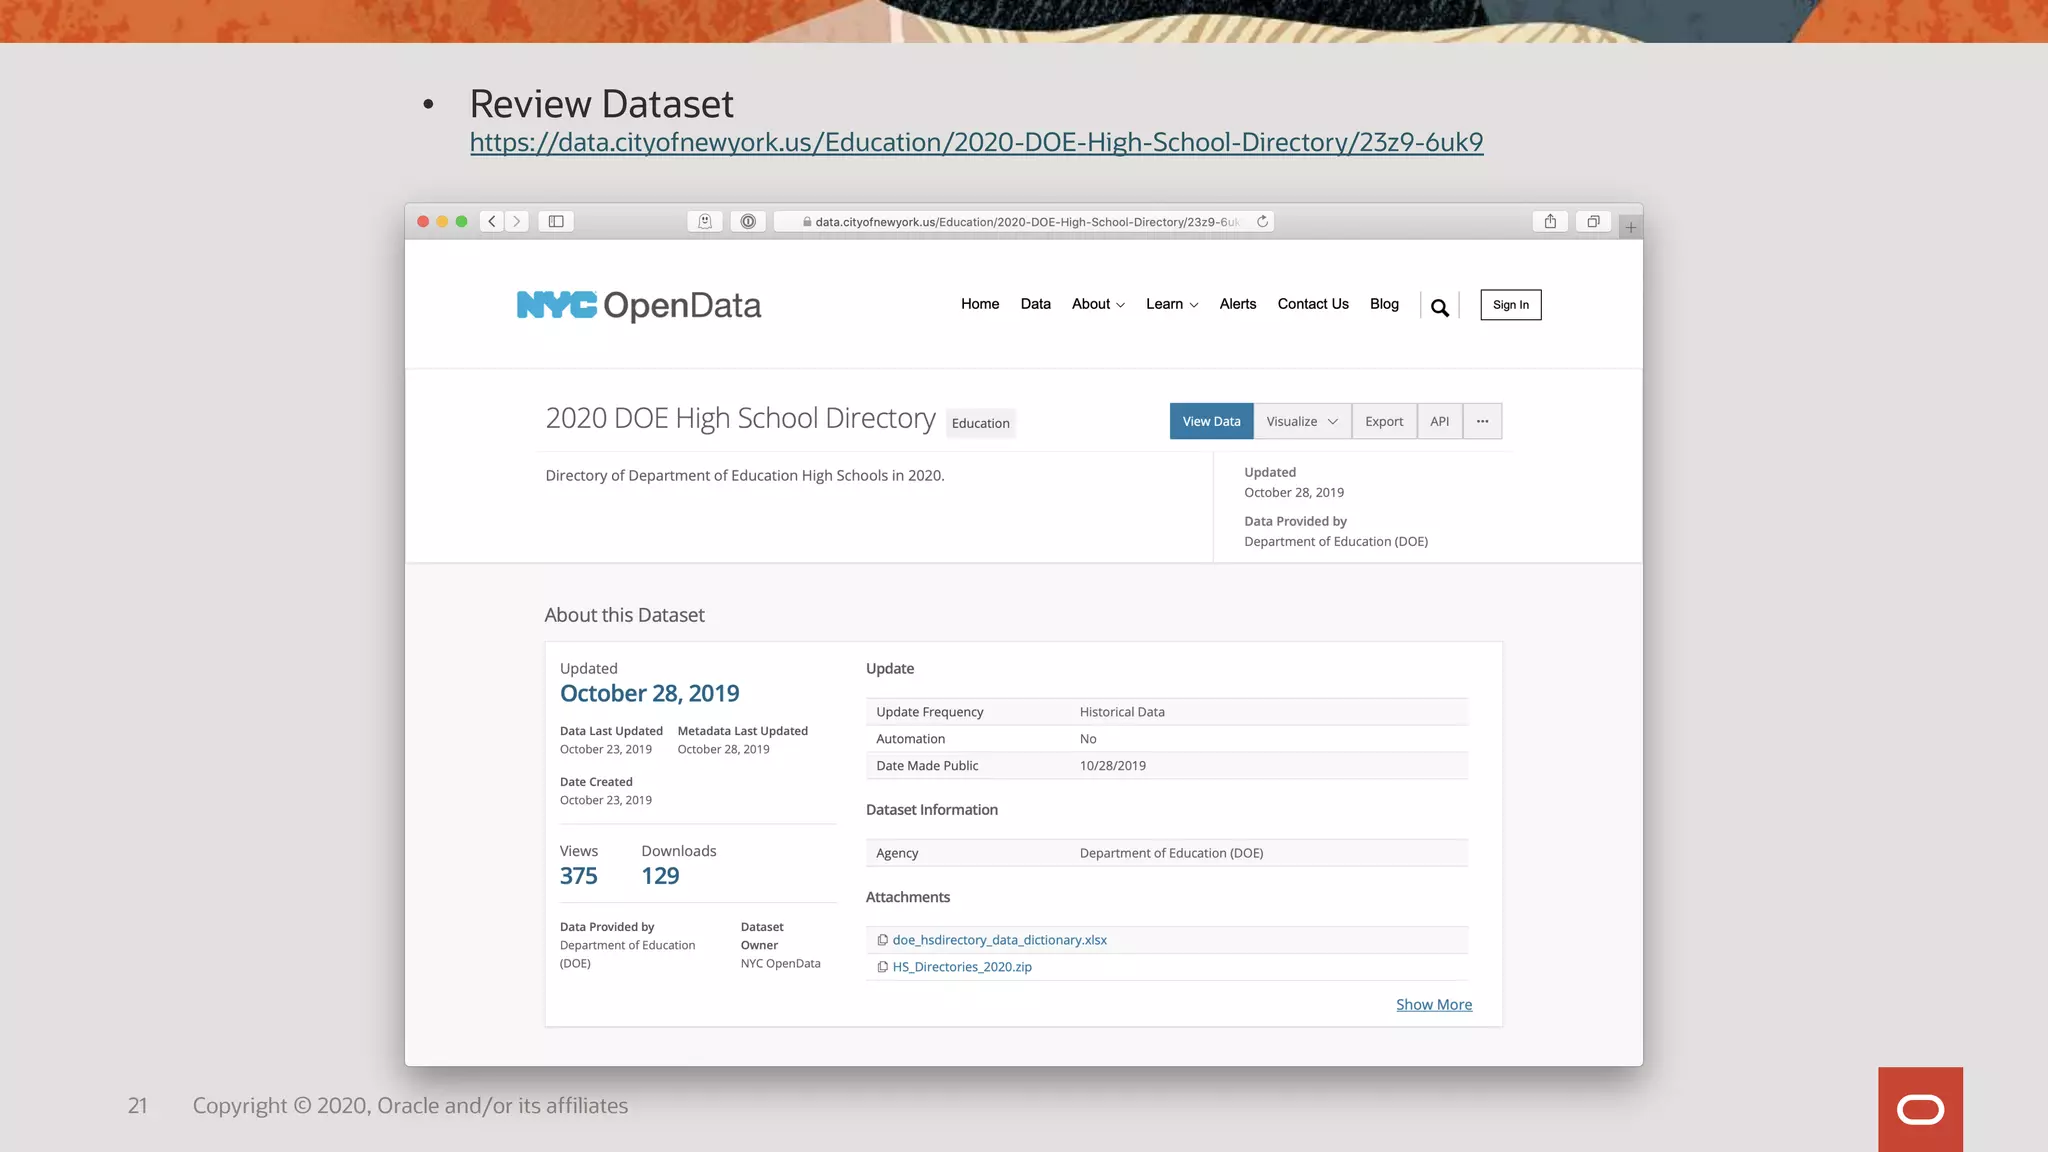Screen dimensions: 2048x1152
Task: Click the Oracle copyright footer text
Action: (410, 1105)
